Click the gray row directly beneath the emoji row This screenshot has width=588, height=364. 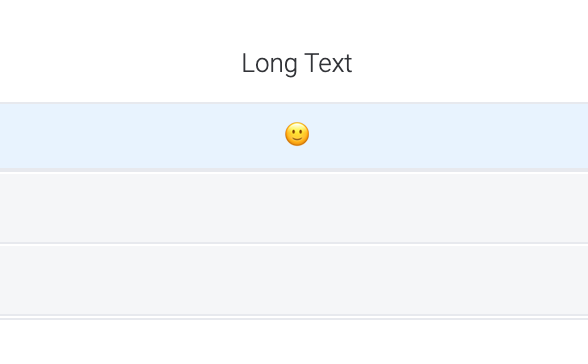tap(294, 208)
